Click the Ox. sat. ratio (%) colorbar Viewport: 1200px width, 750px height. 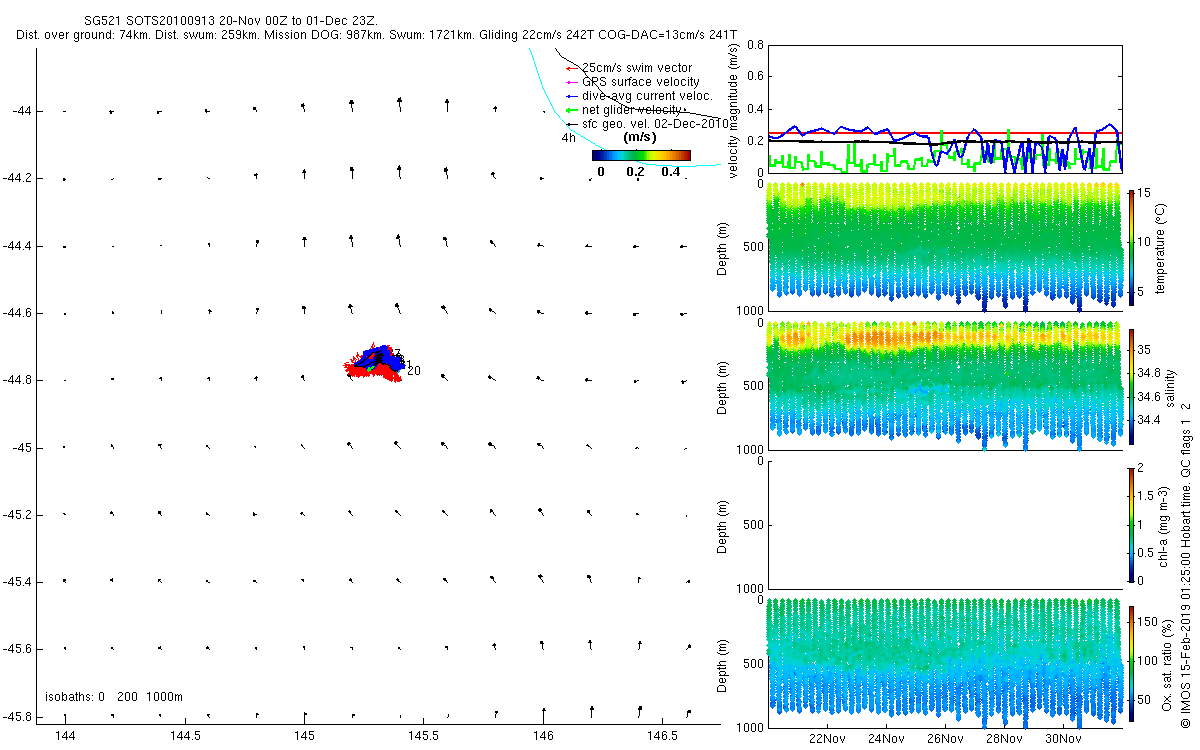pyautogui.click(x=1131, y=661)
